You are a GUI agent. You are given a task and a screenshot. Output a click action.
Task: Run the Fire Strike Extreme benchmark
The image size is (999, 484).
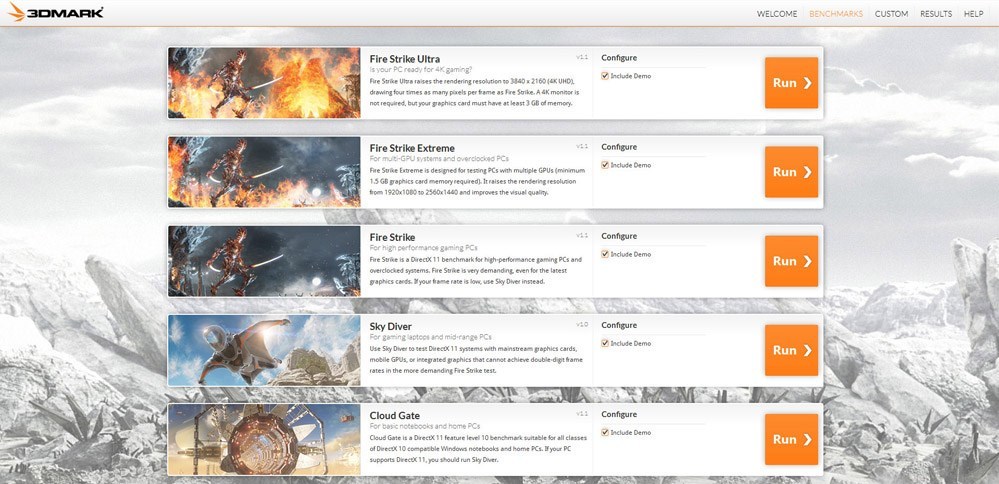click(791, 172)
